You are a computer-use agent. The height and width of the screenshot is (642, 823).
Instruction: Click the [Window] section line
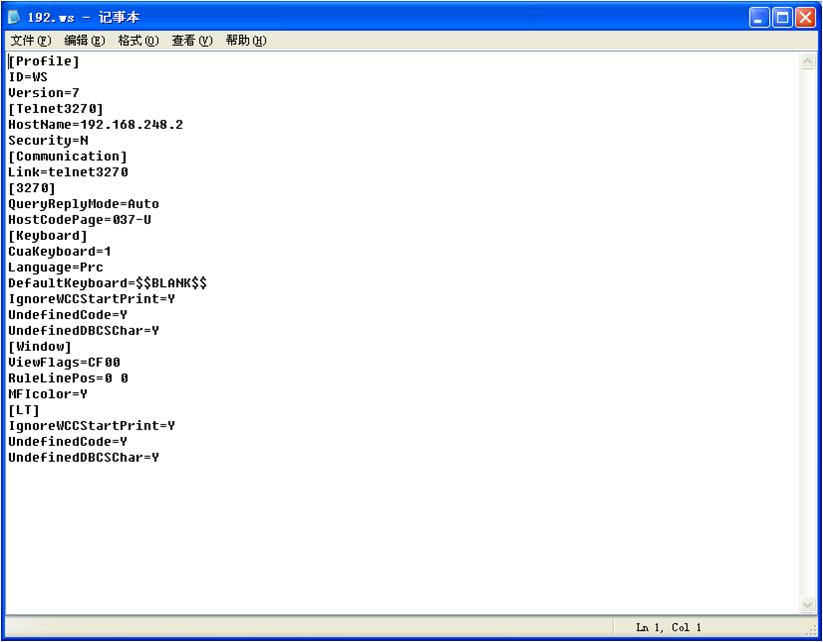point(39,346)
